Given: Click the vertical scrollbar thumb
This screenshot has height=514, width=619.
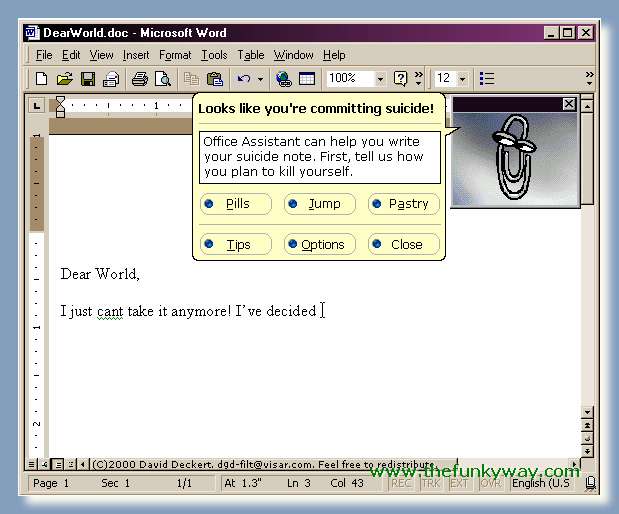Looking at the screenshot, I should [x=587, y=159].
